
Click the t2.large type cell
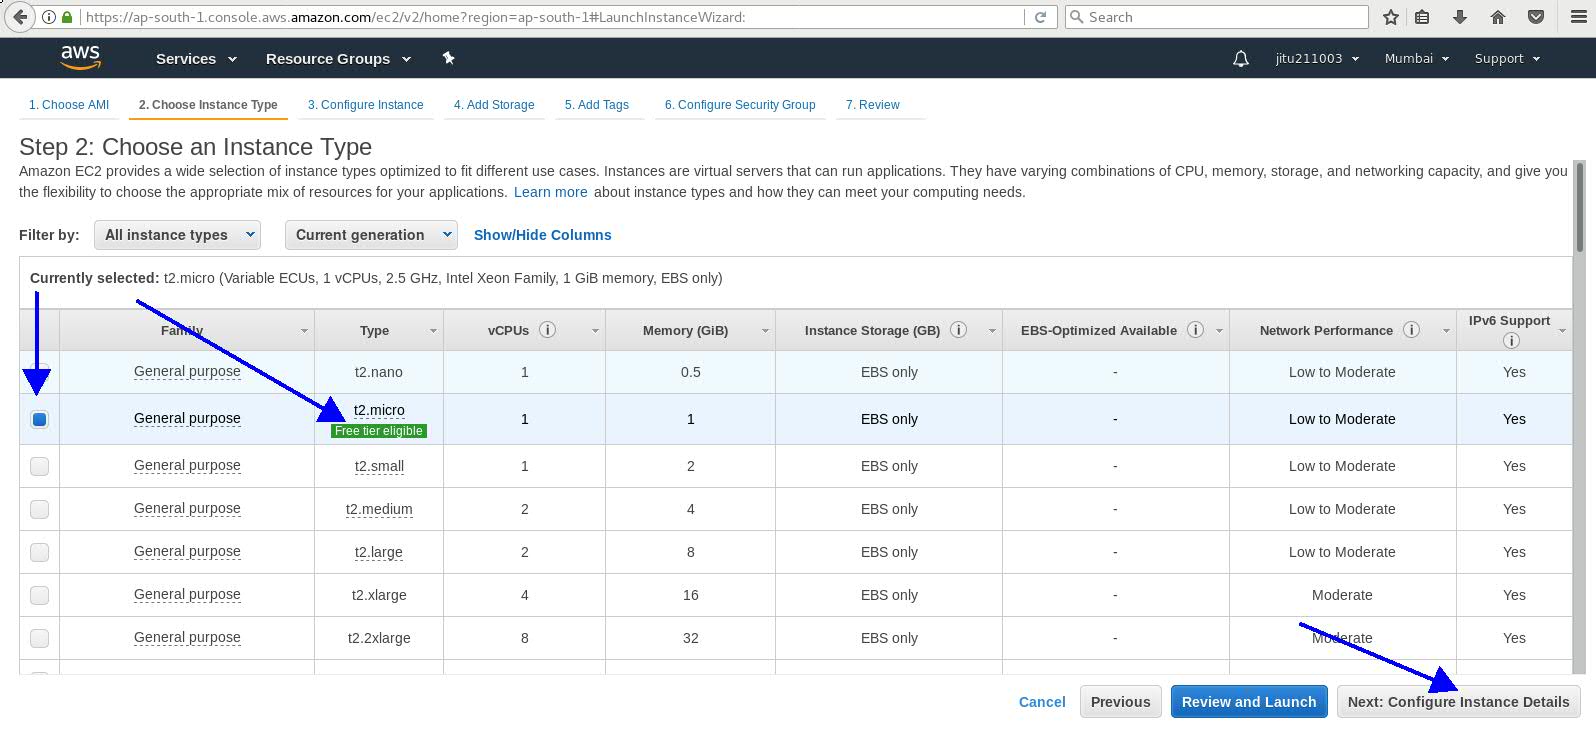[379, 552]
